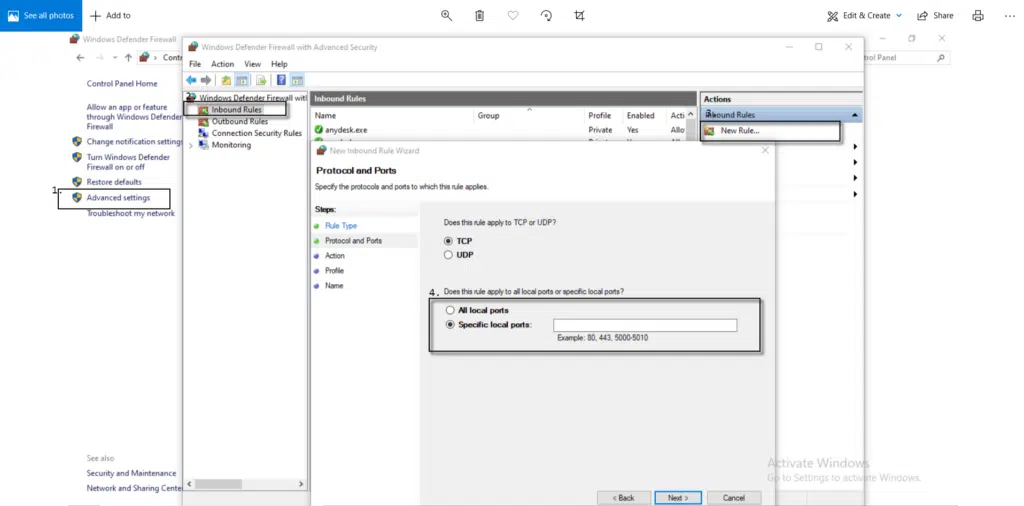Image resolution: width=1024 pixels, height=506 pixels.
Task: Click the blue help question mark icon
Action: [x=281, y=80]
